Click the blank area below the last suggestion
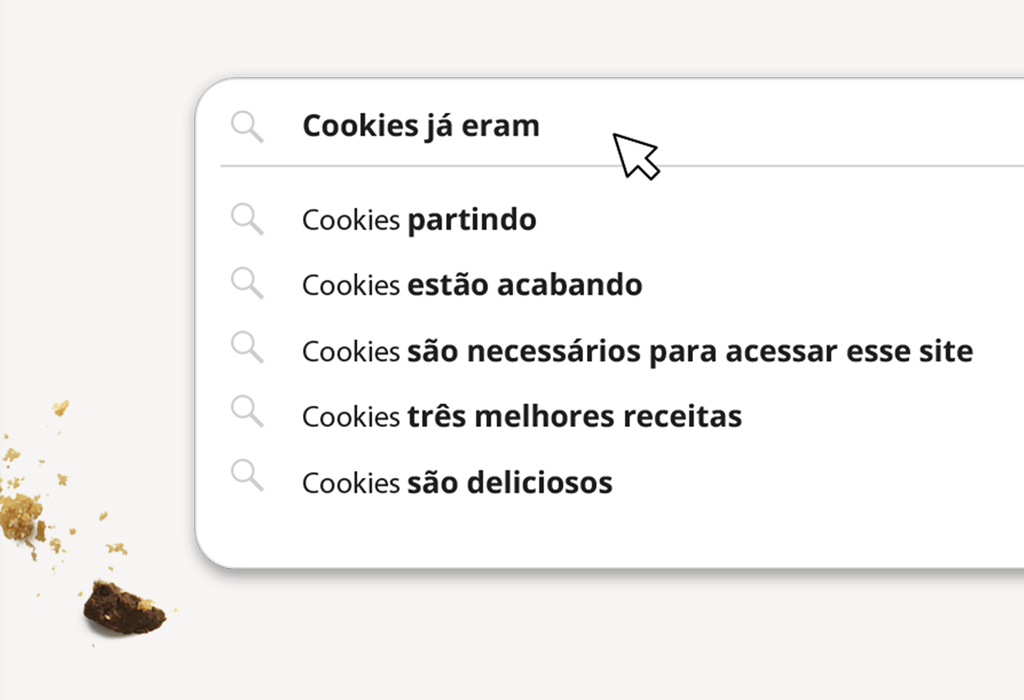1024x700 pixels. 600,532
